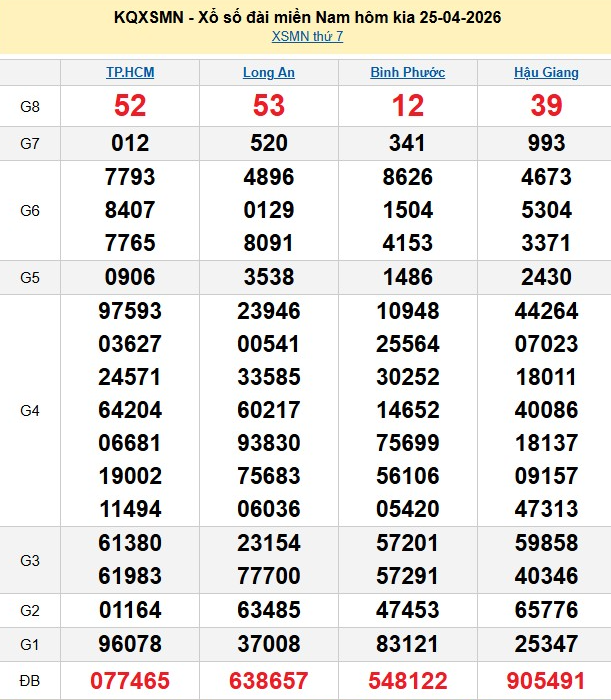Click the G8 row label
Screen dimensions: 611x700
coord(30,106)
